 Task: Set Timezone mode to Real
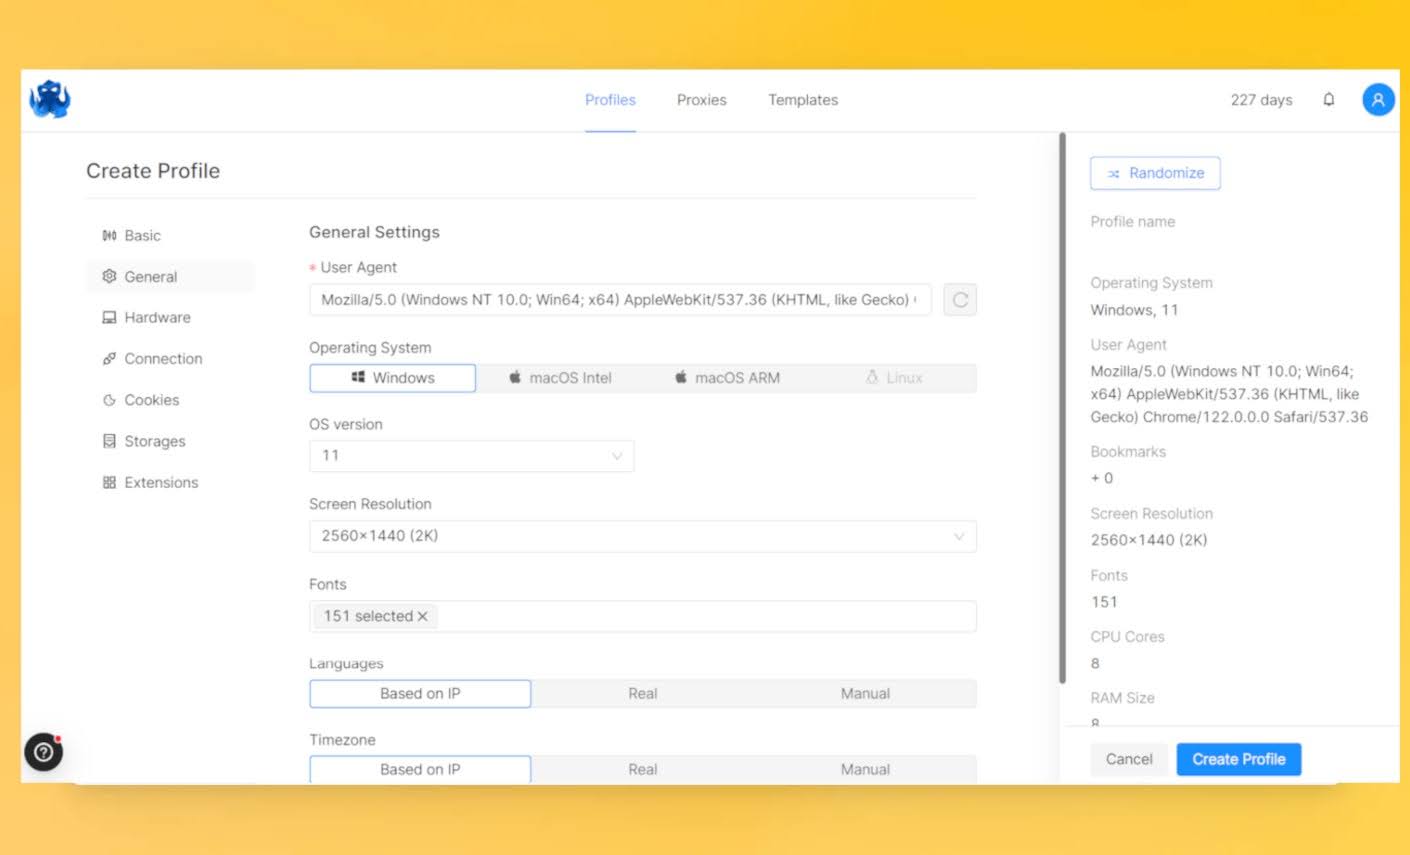642,770
